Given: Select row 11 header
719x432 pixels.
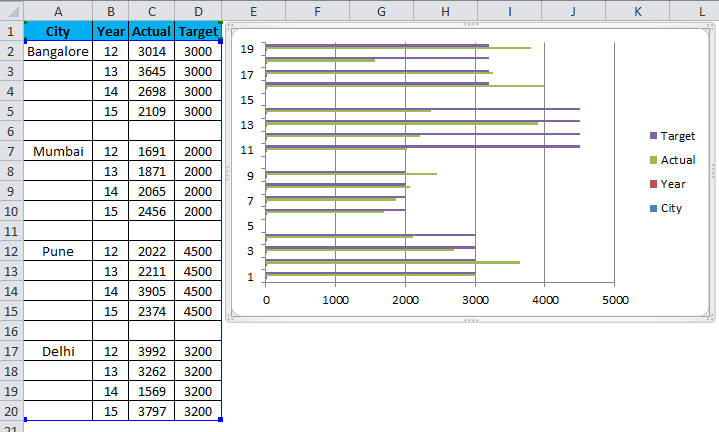Looking at the screenshot, I should (11, 231).
